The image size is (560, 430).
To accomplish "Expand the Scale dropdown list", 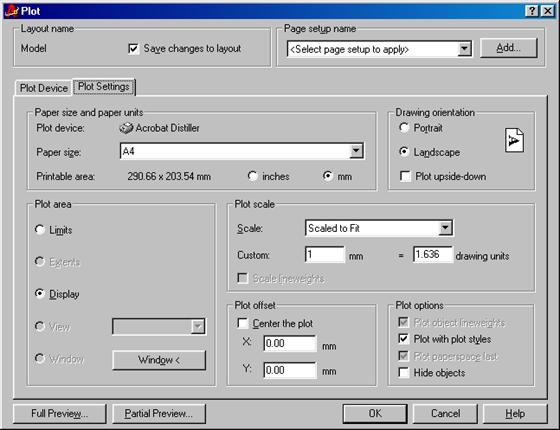I will click(445, 228).
